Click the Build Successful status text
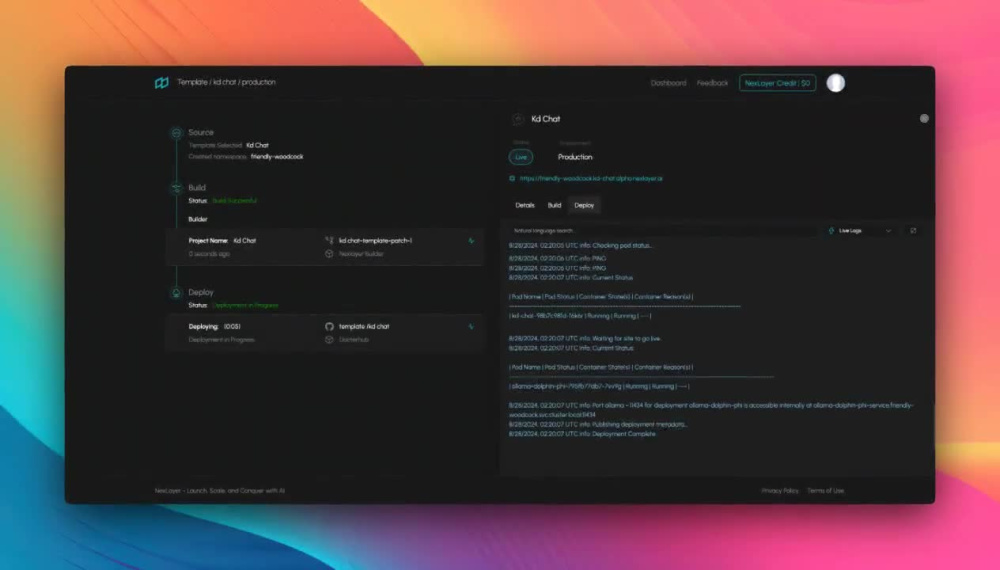This screenshot has width=1000, height=570. coord(234,201)
